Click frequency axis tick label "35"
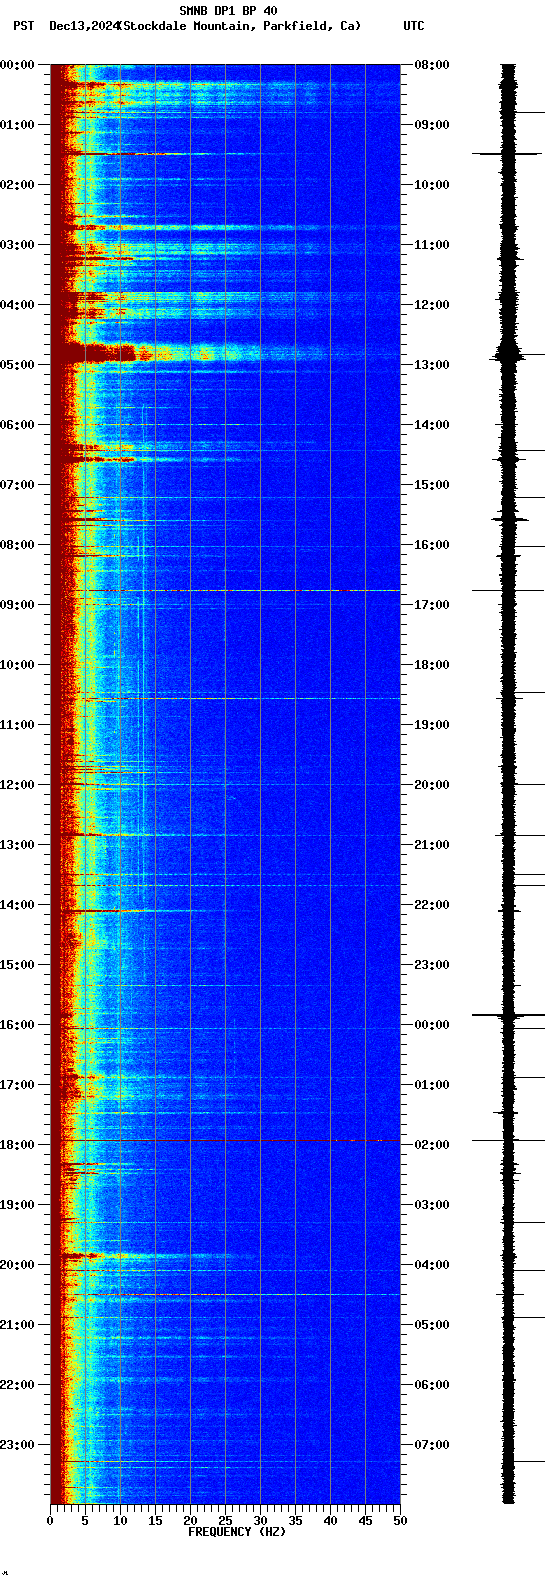Viewport: 552px width, 1584px height. pyautogui.click(x=295, y=1521)
